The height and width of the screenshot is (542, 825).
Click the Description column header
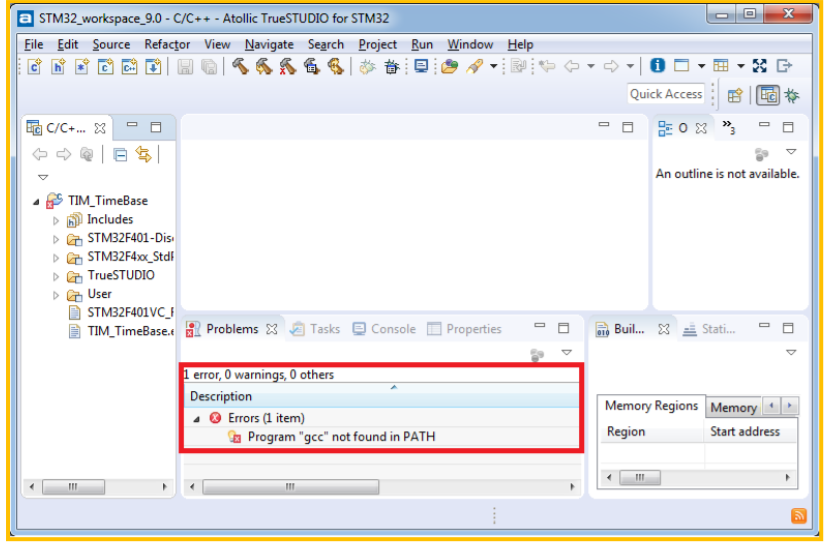(x=382, y=396)
